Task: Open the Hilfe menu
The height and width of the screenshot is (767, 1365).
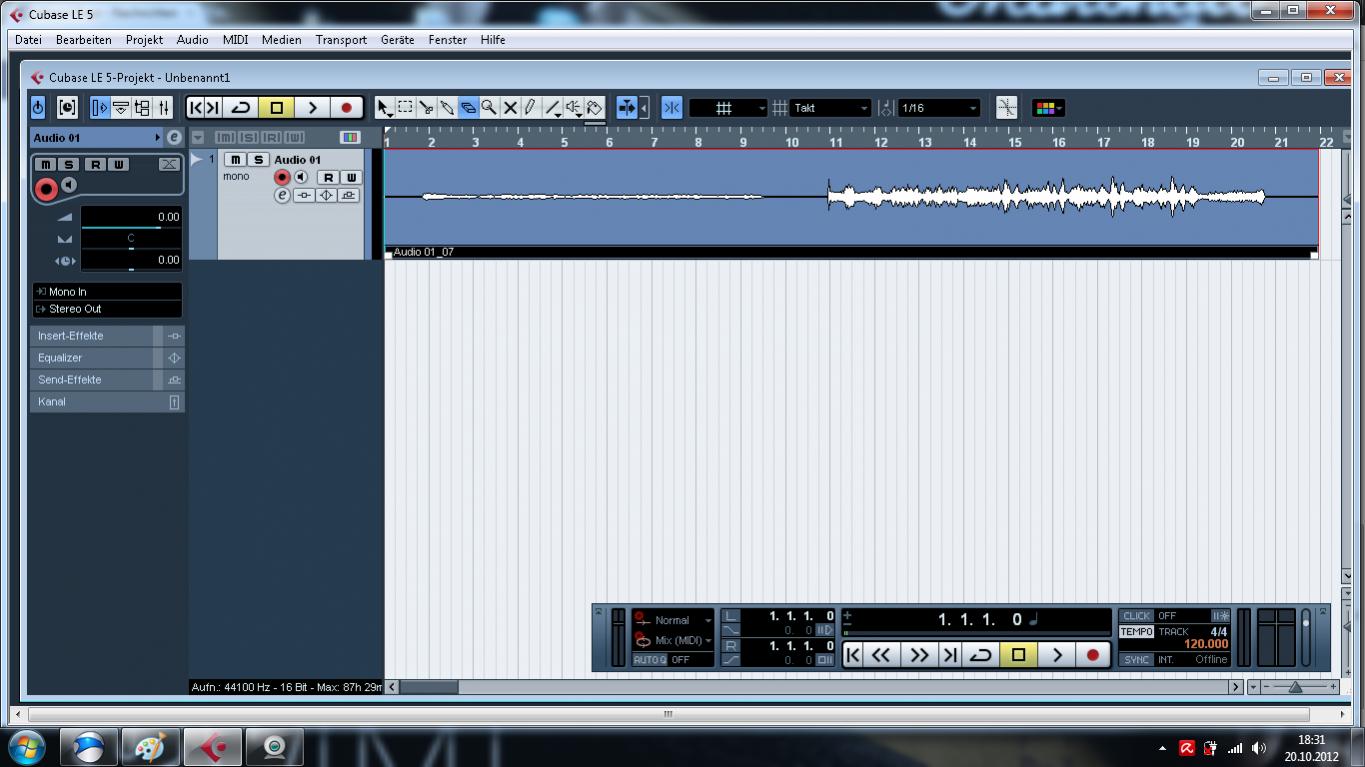Action: (x=492, y=40)
